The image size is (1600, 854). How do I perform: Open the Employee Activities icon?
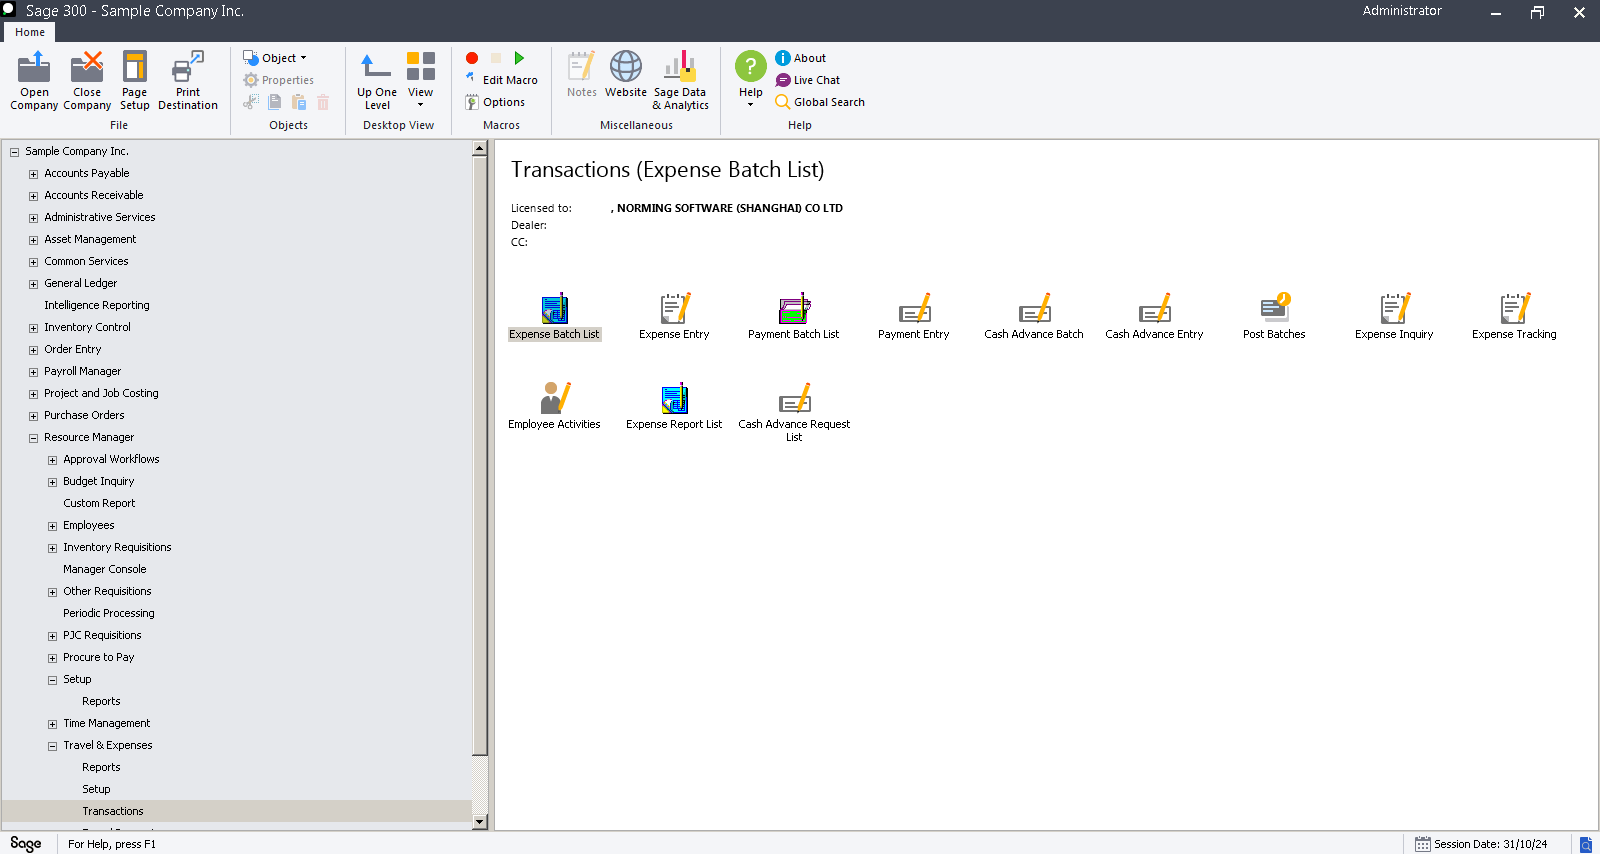[x=554, y=399]
